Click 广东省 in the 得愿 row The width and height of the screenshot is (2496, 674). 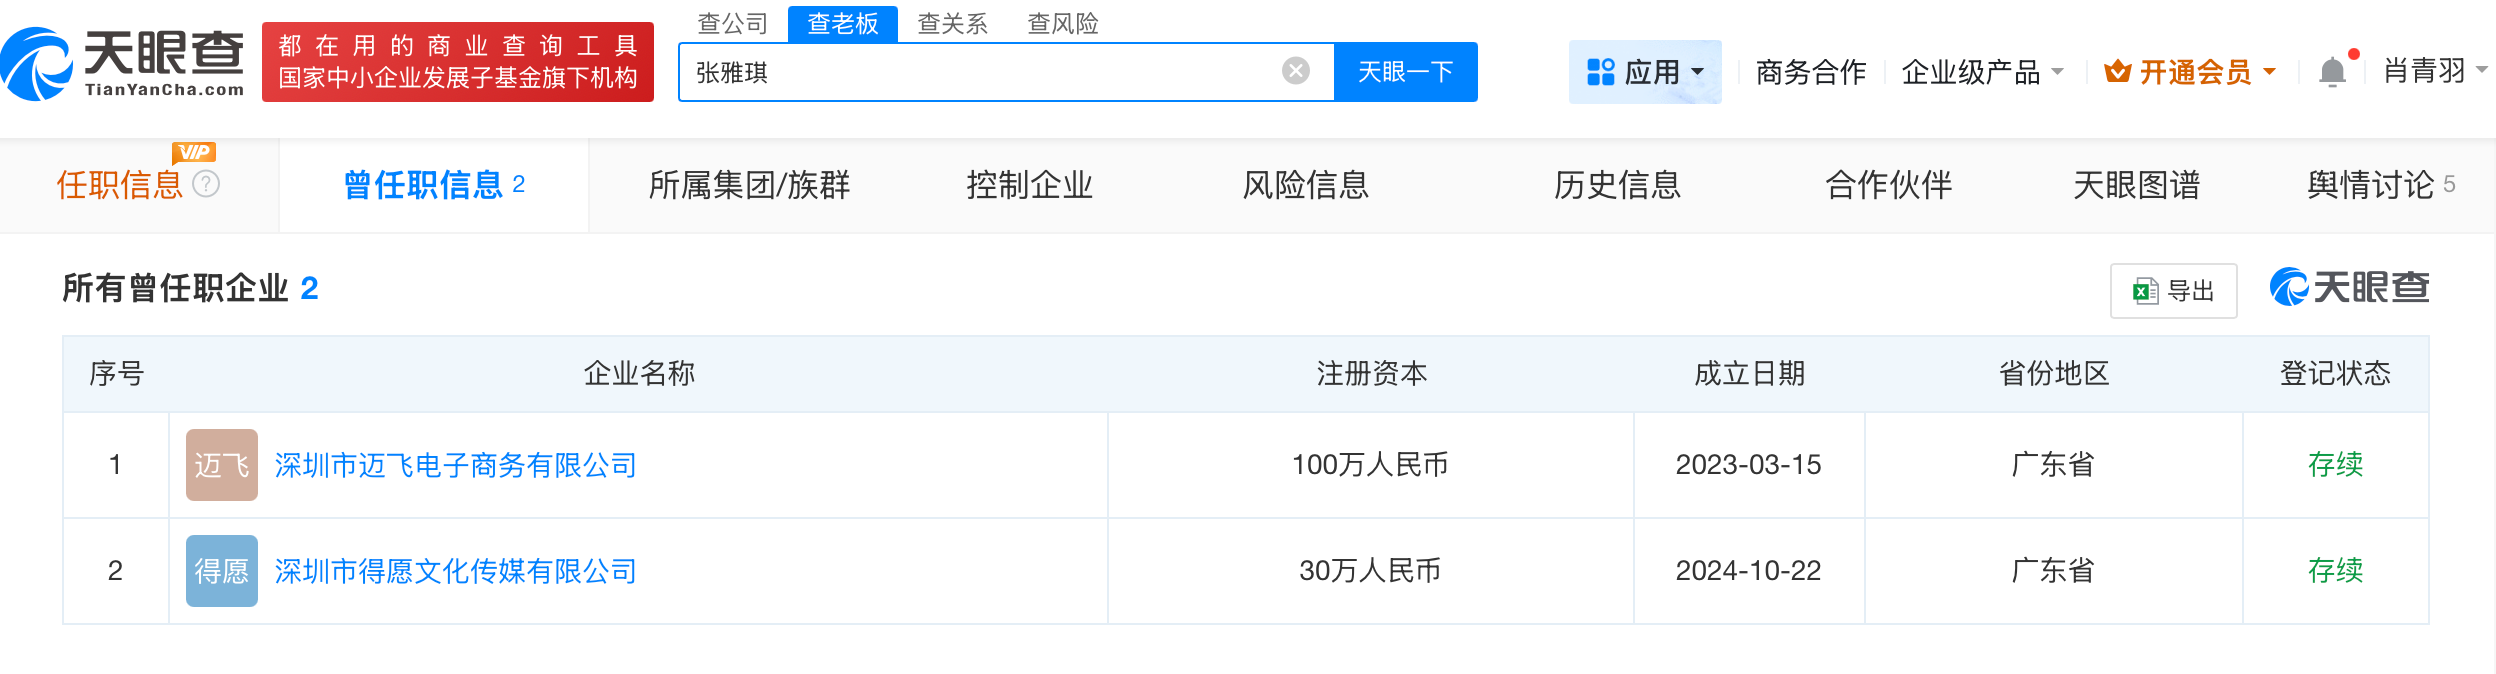(2053, 571)
